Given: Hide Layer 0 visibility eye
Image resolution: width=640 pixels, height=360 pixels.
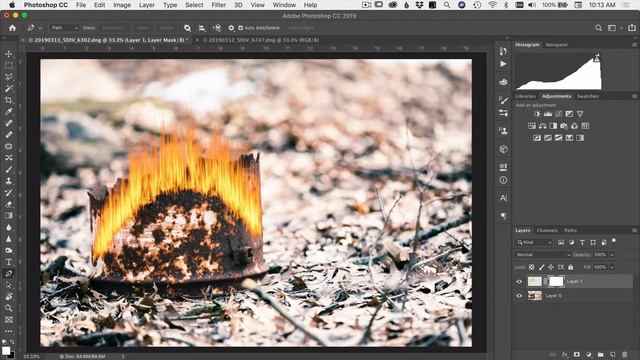Looking at the screenshot, I should click(x=519, y=296).
